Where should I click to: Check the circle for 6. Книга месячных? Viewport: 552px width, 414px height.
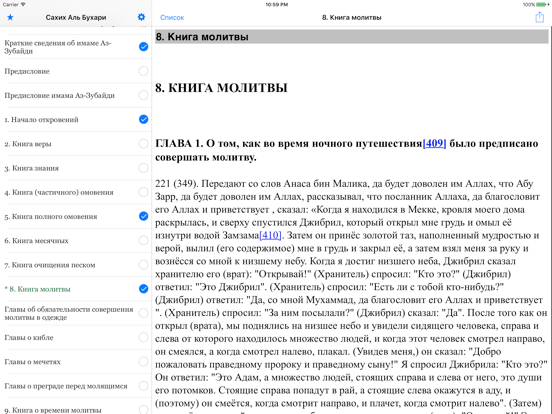(x=143, y=240)
